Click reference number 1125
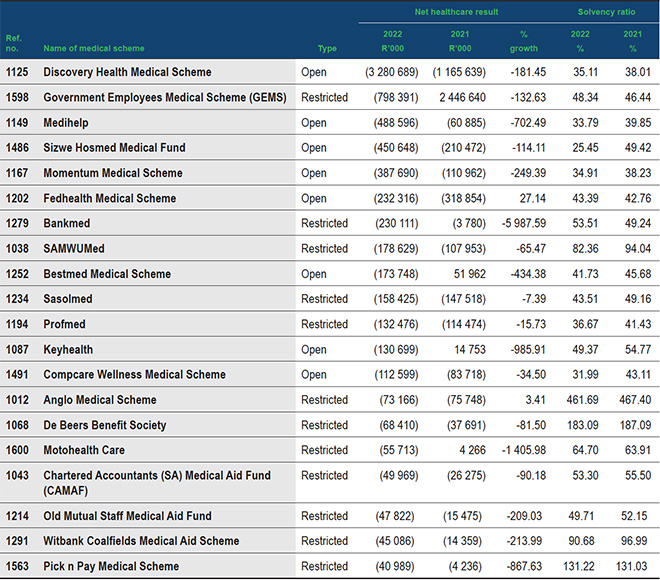Image resolution: width=660 pixels, height=580 pixels. click(x=17, y=72)
